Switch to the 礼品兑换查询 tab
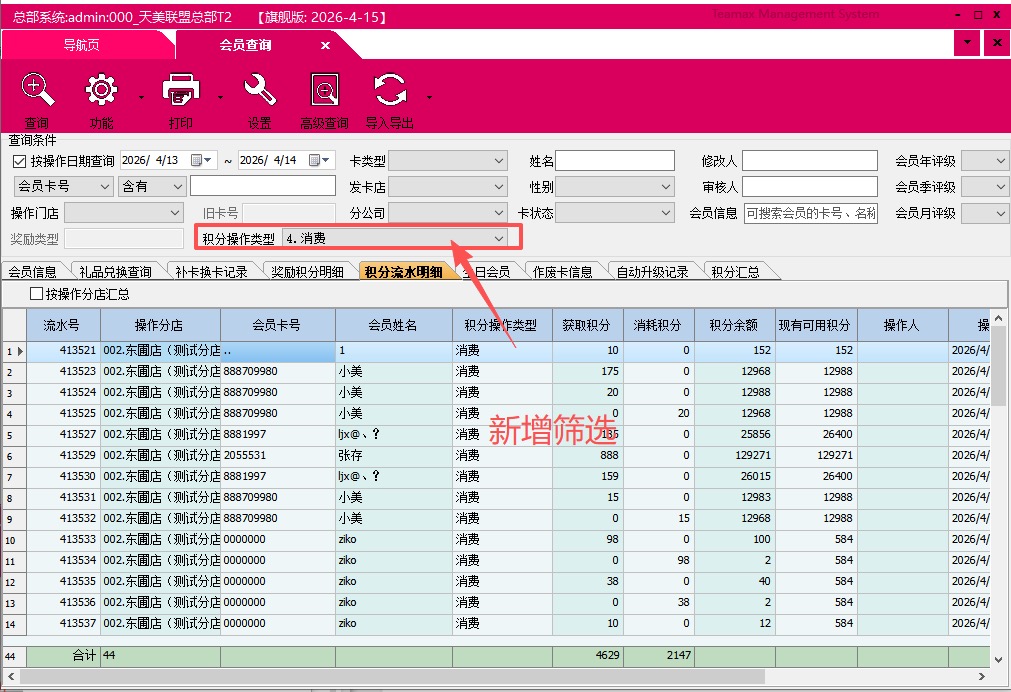The image size is (1011, 692). click(115, 272)
